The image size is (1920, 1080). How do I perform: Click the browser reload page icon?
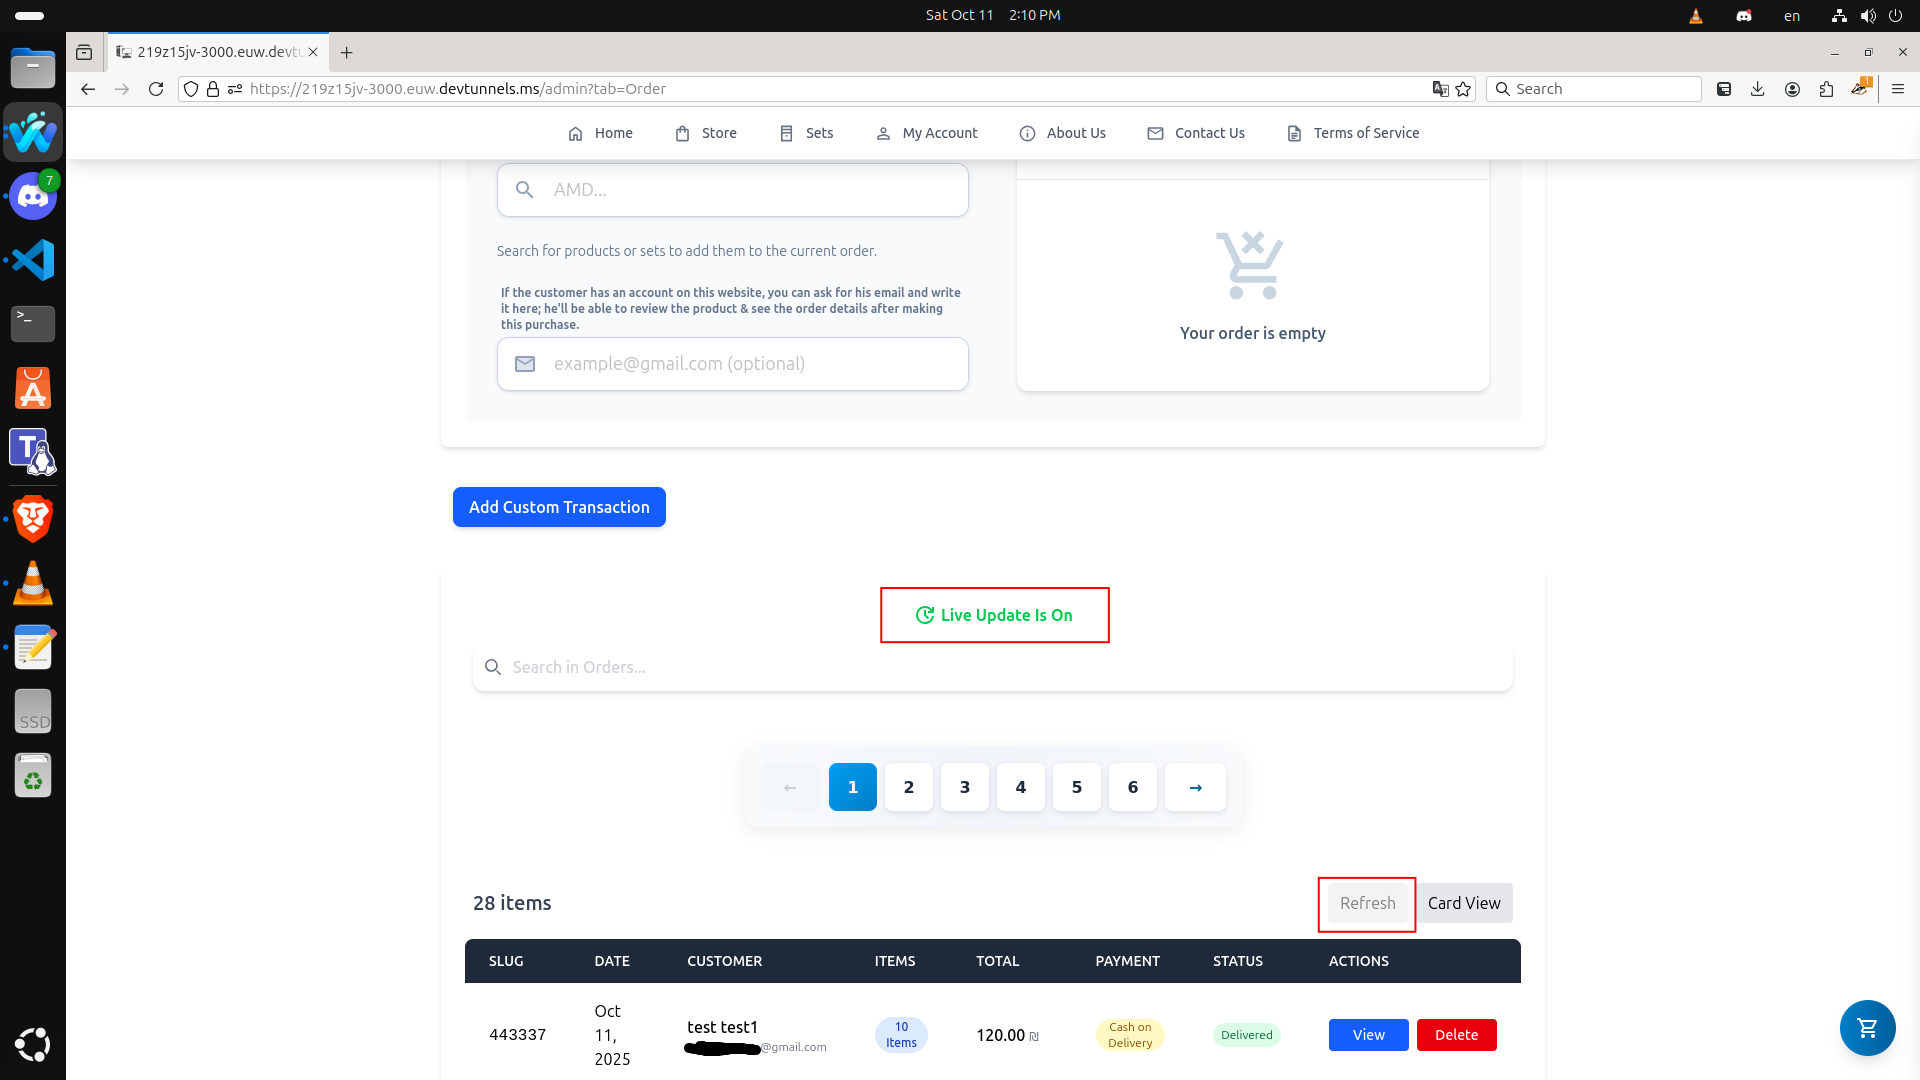pyautogui.click(x=156, y=89)
